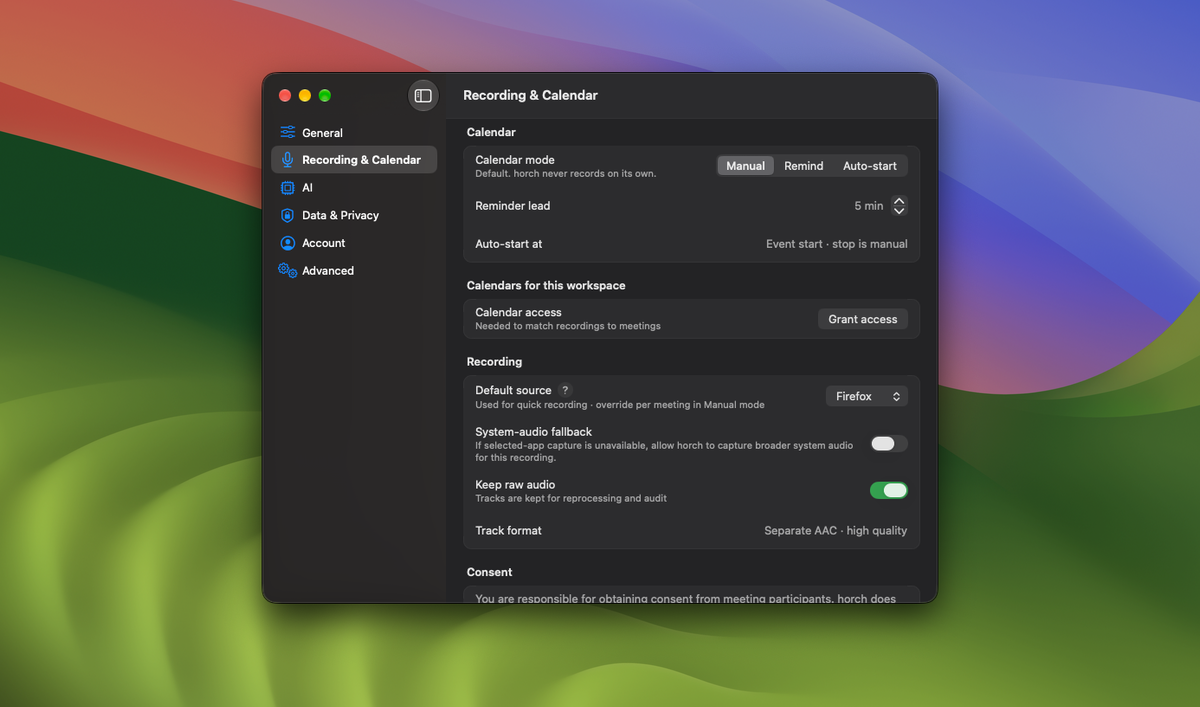Image resolution: width=1200 pixels, height=707 pixels.
Task: Open help for Default source question mark
Action: coord(565,391)
